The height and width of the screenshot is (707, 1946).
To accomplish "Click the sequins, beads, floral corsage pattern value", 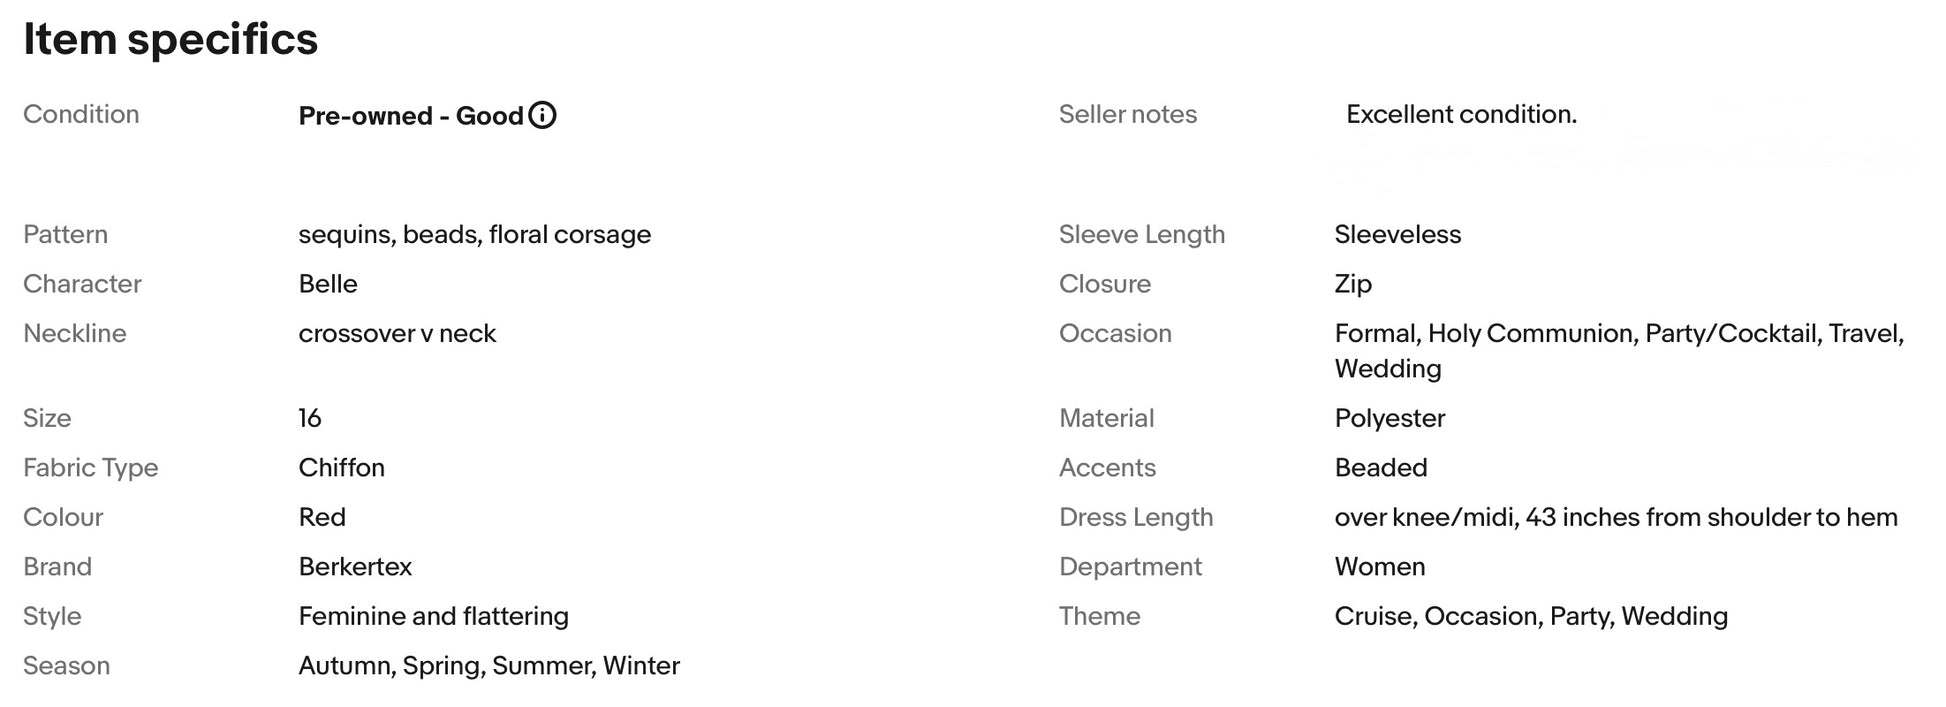I will coord(475,235).
